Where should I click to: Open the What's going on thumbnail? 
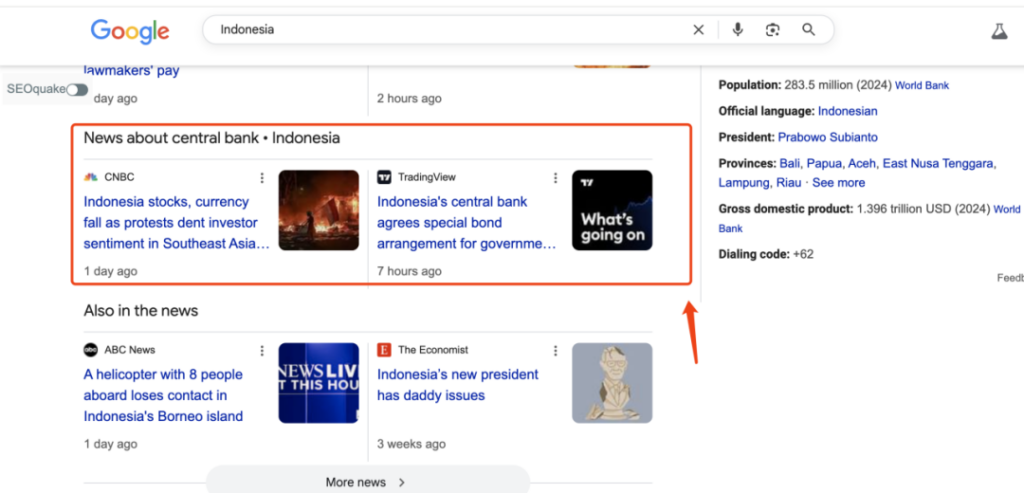coord(612,210)
